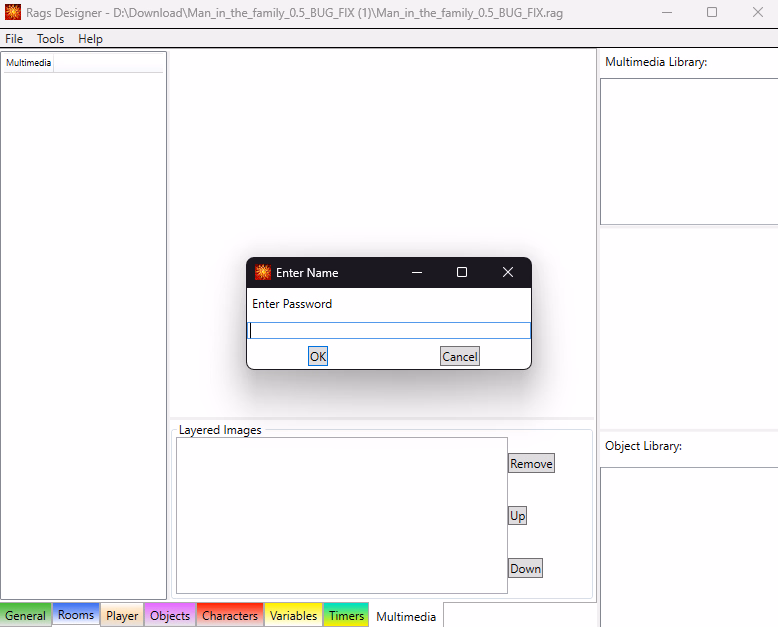Maximize the Rags Designer main window
The image size is (778, 627).
(712, 12)
